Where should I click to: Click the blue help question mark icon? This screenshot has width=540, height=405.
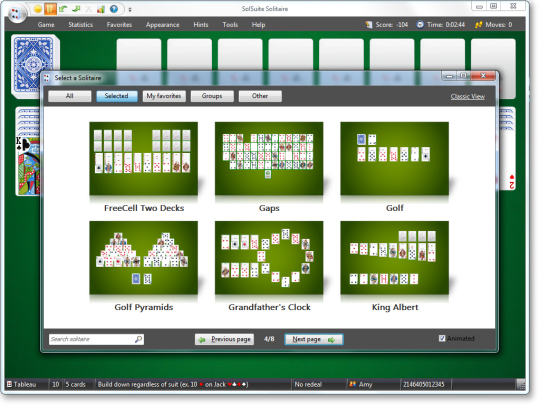[x=114, y=9]
